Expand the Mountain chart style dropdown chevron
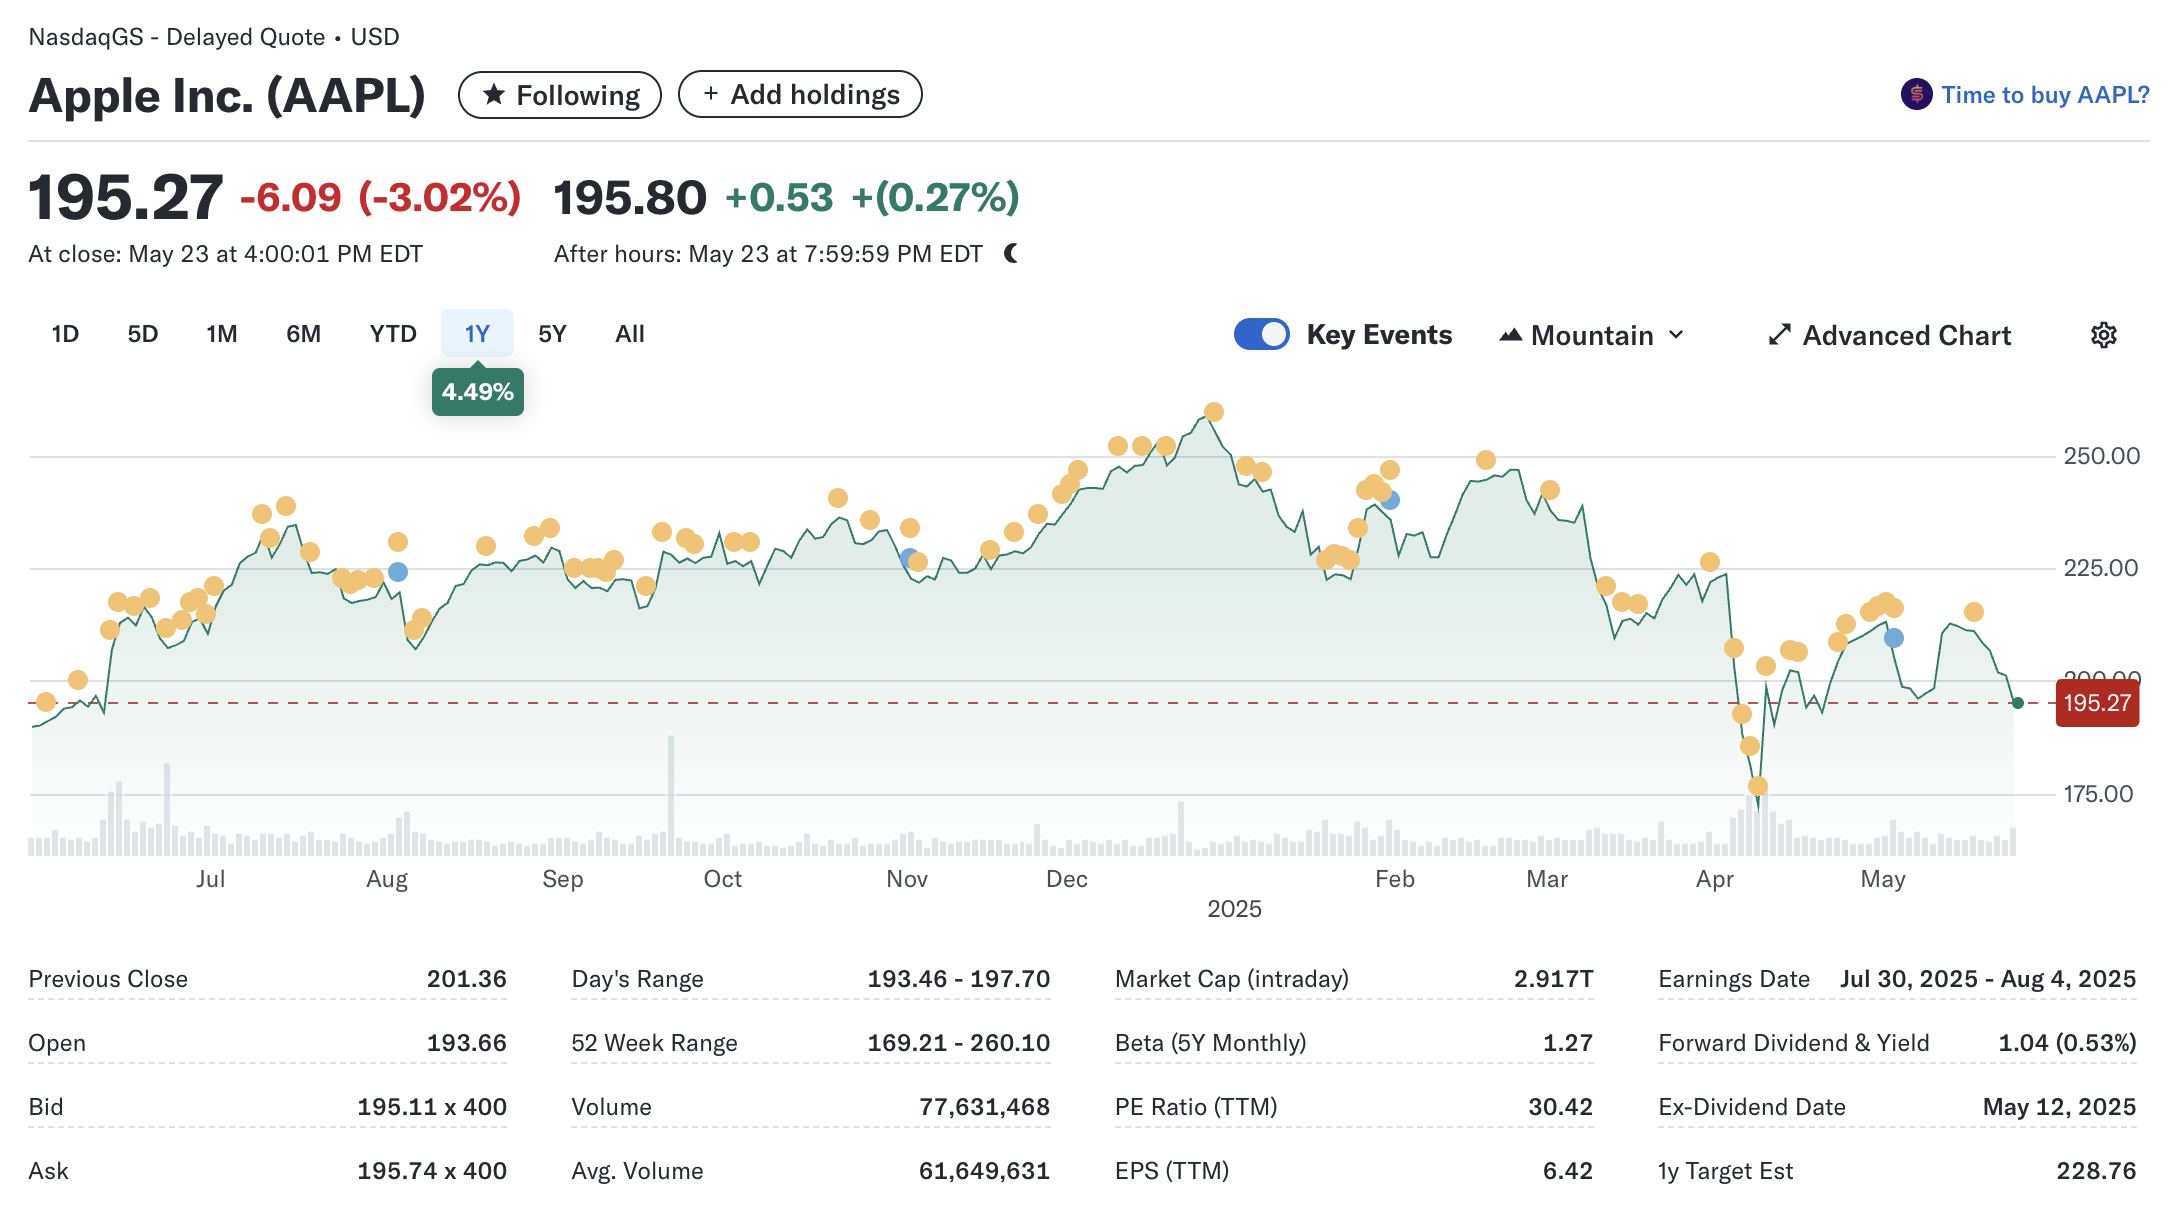This screenshot has width=2174, height=1208. [x=1677, y=335]
